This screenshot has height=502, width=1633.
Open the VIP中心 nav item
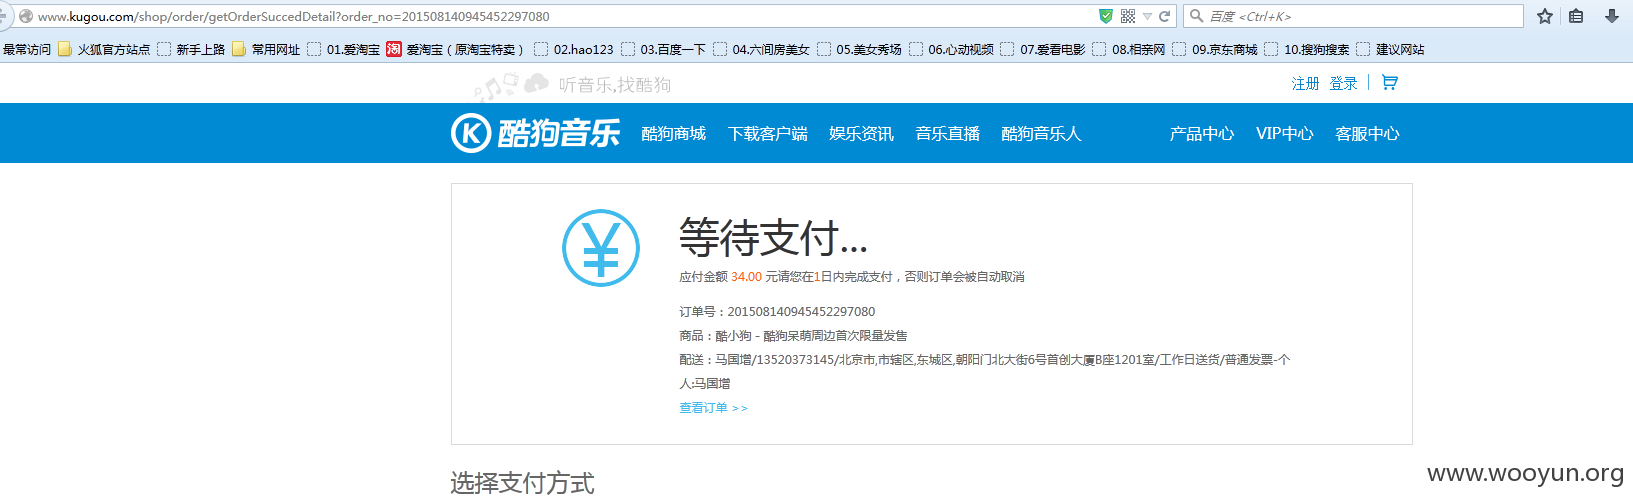tap(1284, 134)
